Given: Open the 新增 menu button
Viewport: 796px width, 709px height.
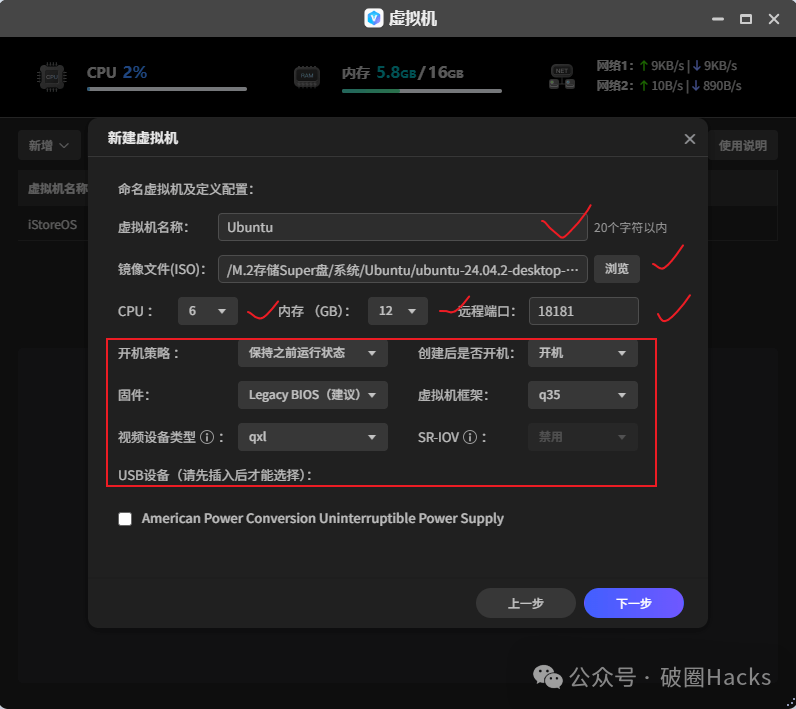Looking at the screenshot, I should (x=49, y=146).
